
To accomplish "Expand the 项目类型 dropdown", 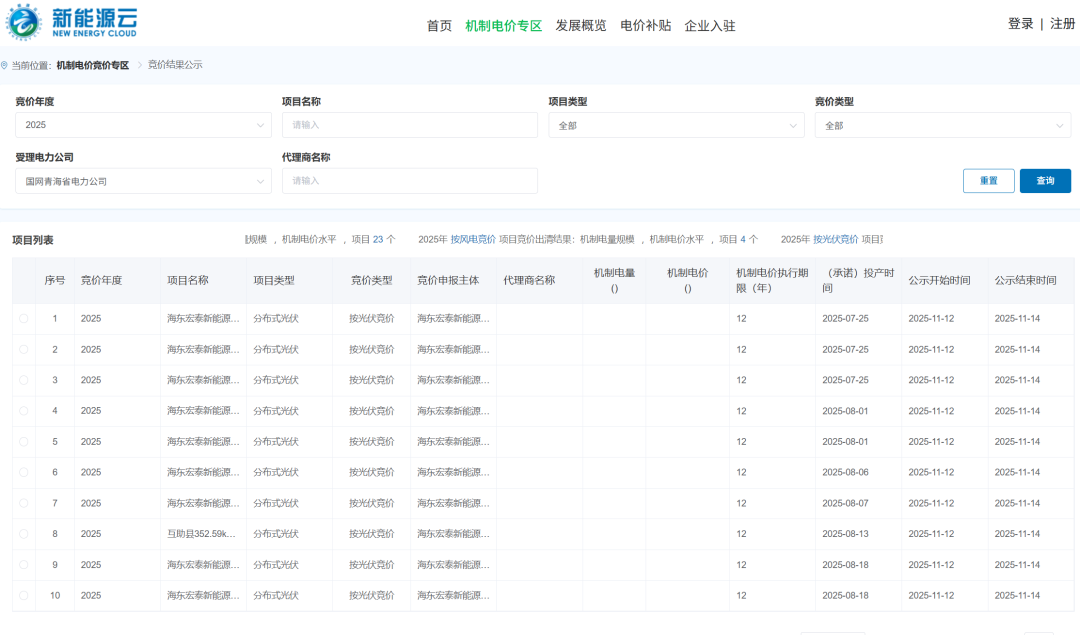I will (x=676, y=125).
